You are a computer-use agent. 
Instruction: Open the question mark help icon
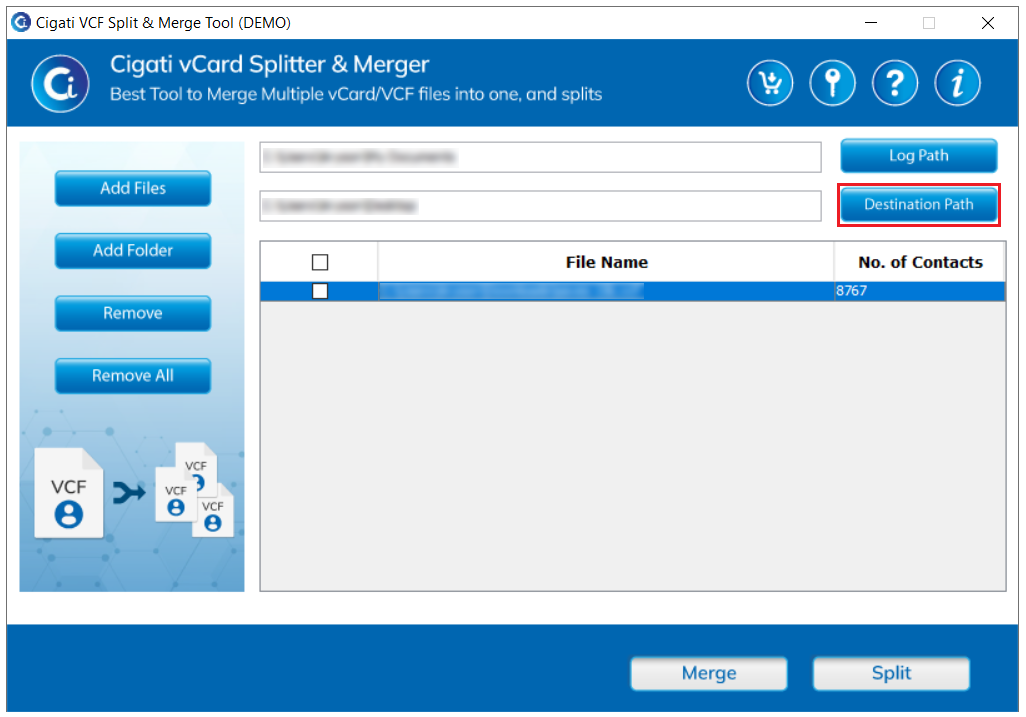pos(894,83)
